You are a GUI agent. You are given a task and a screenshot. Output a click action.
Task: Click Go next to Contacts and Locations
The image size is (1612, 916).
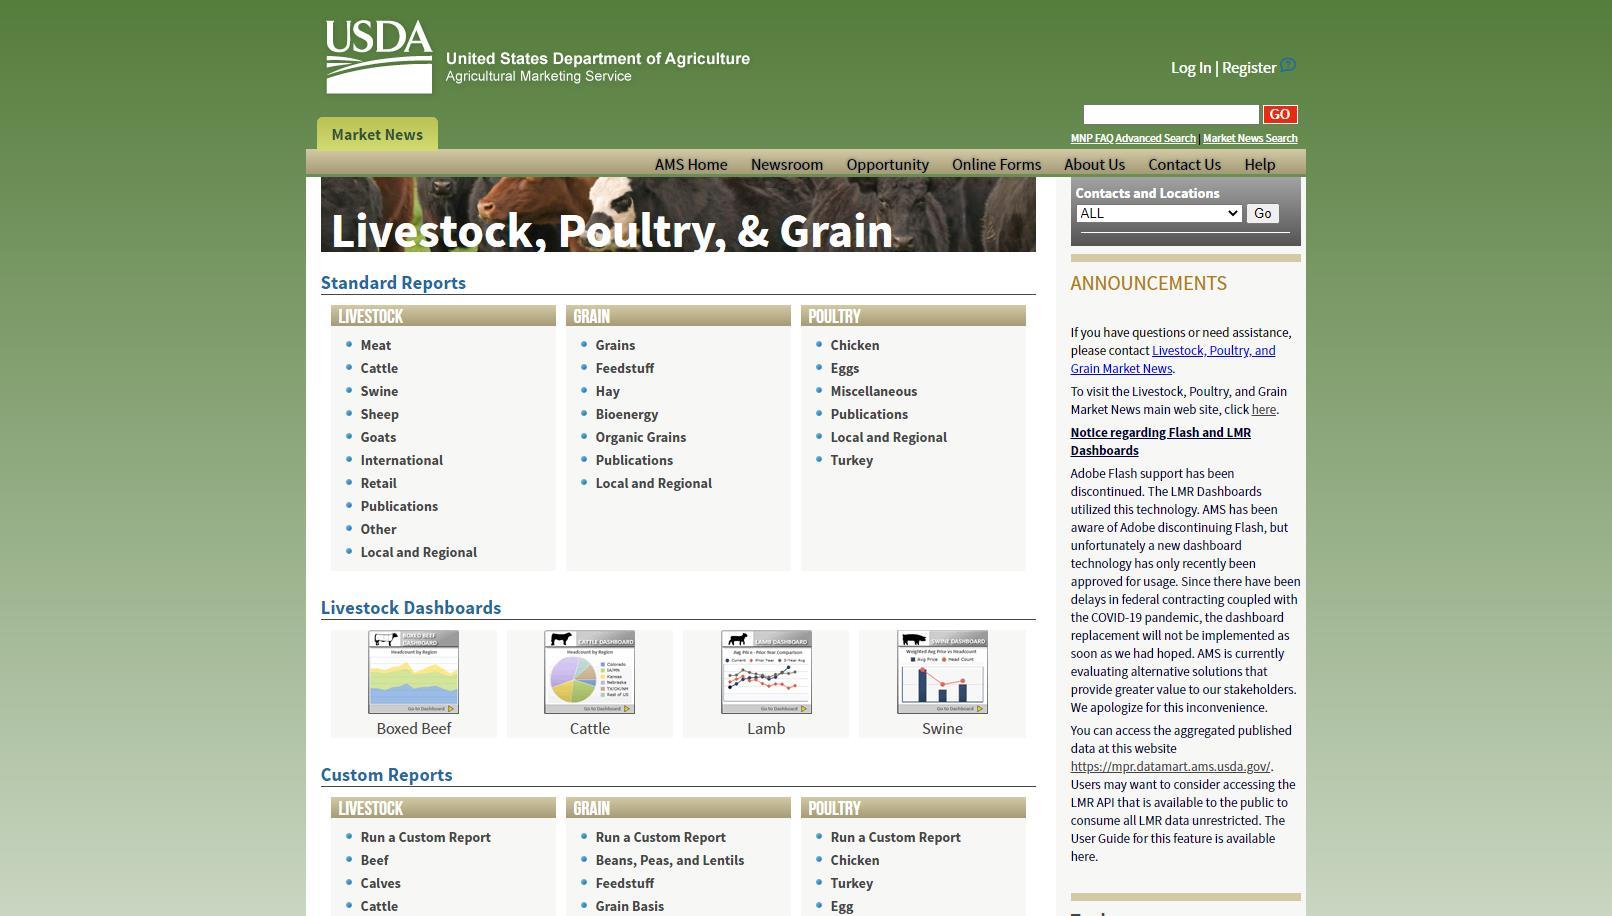tap(1262, 213)
